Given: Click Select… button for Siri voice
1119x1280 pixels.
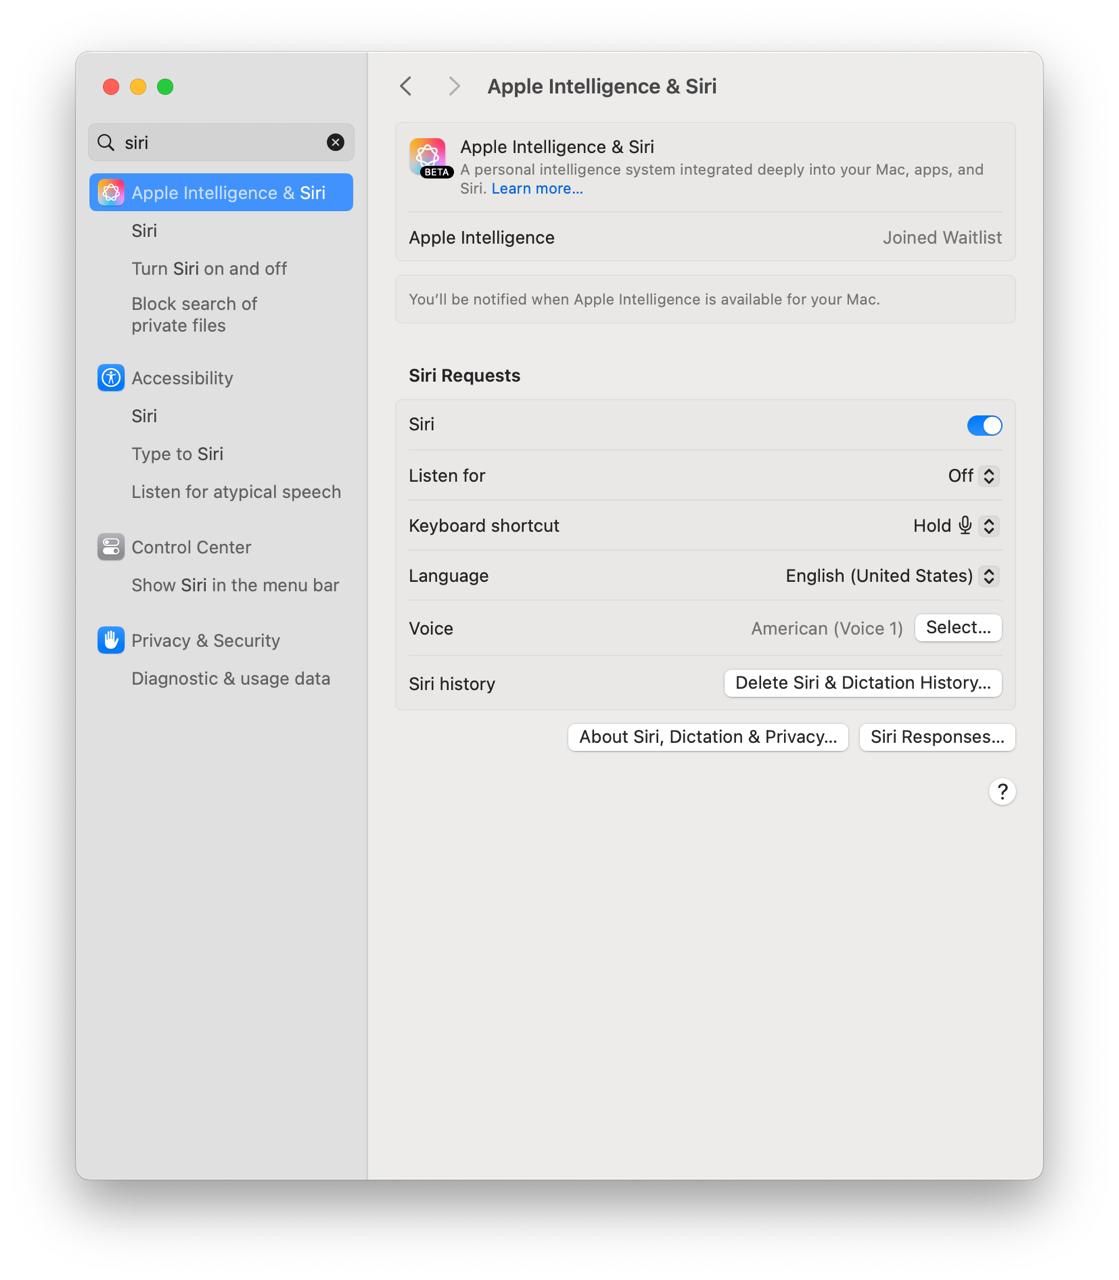Looking at the screenshot, I should tap(958, 627).
